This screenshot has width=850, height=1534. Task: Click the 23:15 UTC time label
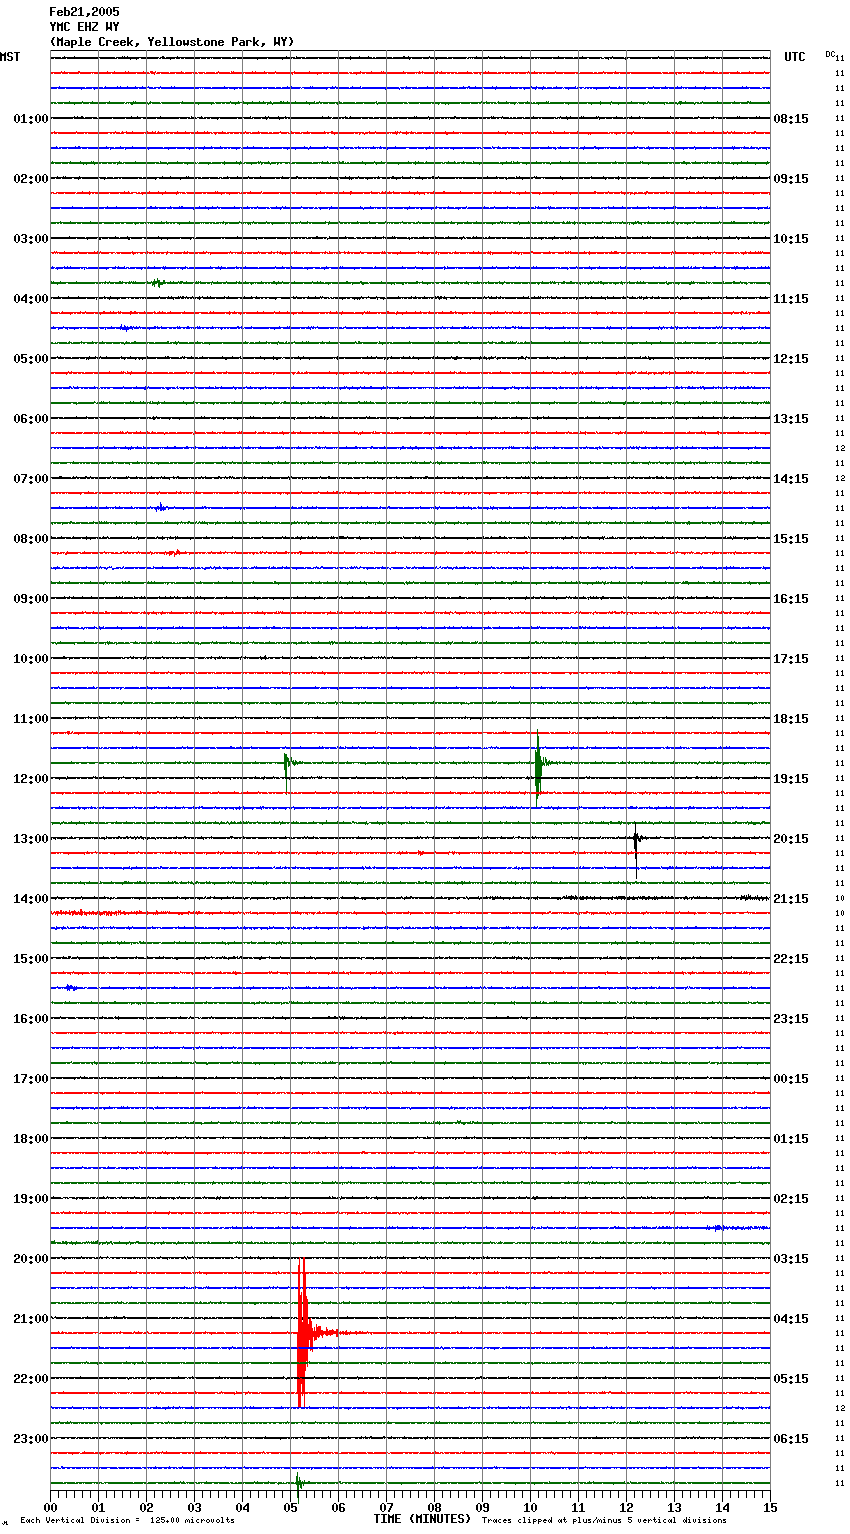click(791, 1019)
